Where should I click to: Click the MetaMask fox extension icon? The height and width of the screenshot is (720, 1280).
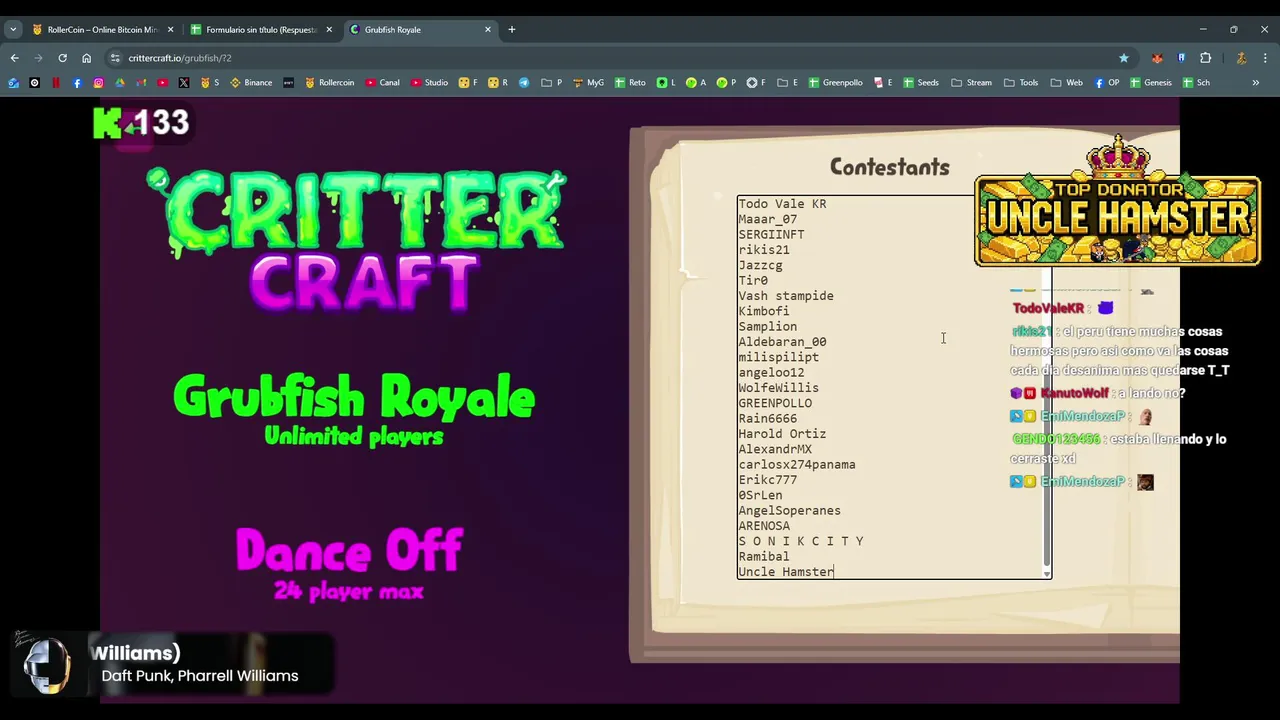(x=1157, y=58)
